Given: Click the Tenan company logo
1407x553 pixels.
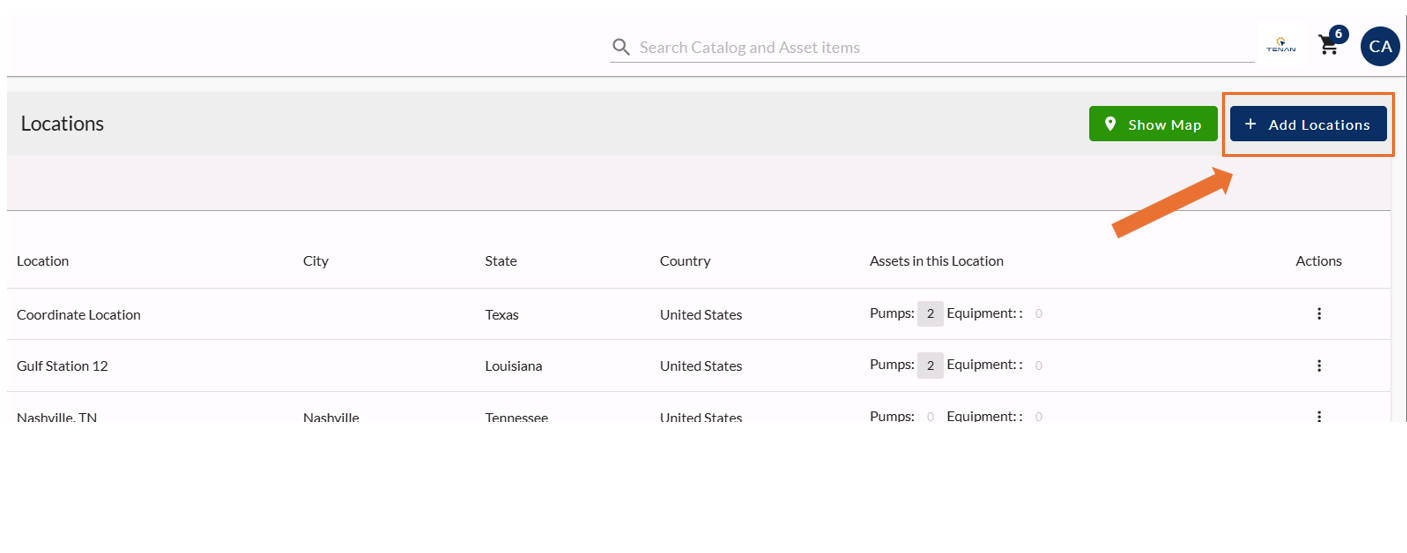Looking at the screenshot, I should [x=1281, y=46].
